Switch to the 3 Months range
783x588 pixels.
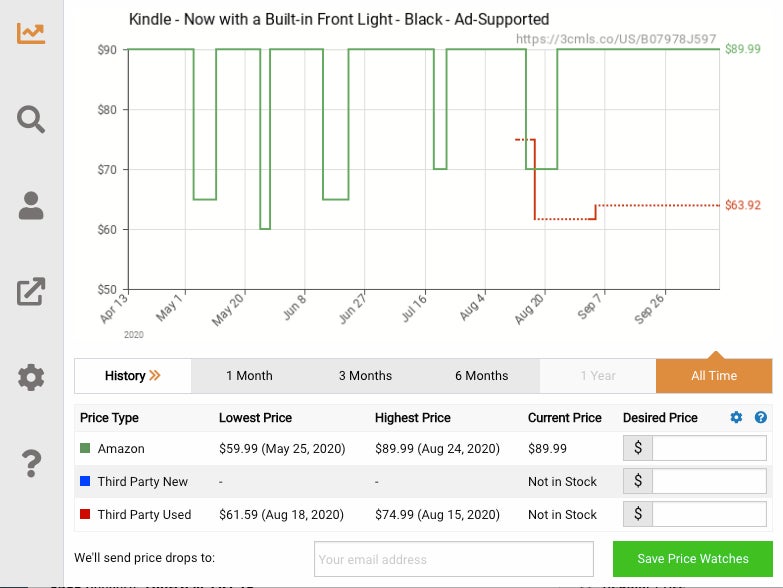(365, 376)
